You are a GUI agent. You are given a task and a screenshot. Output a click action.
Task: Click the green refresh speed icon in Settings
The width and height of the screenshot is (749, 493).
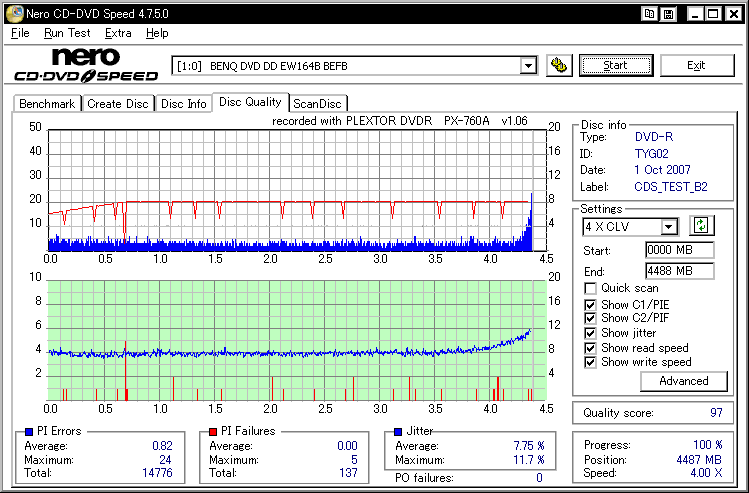click(x=701, y=225)
